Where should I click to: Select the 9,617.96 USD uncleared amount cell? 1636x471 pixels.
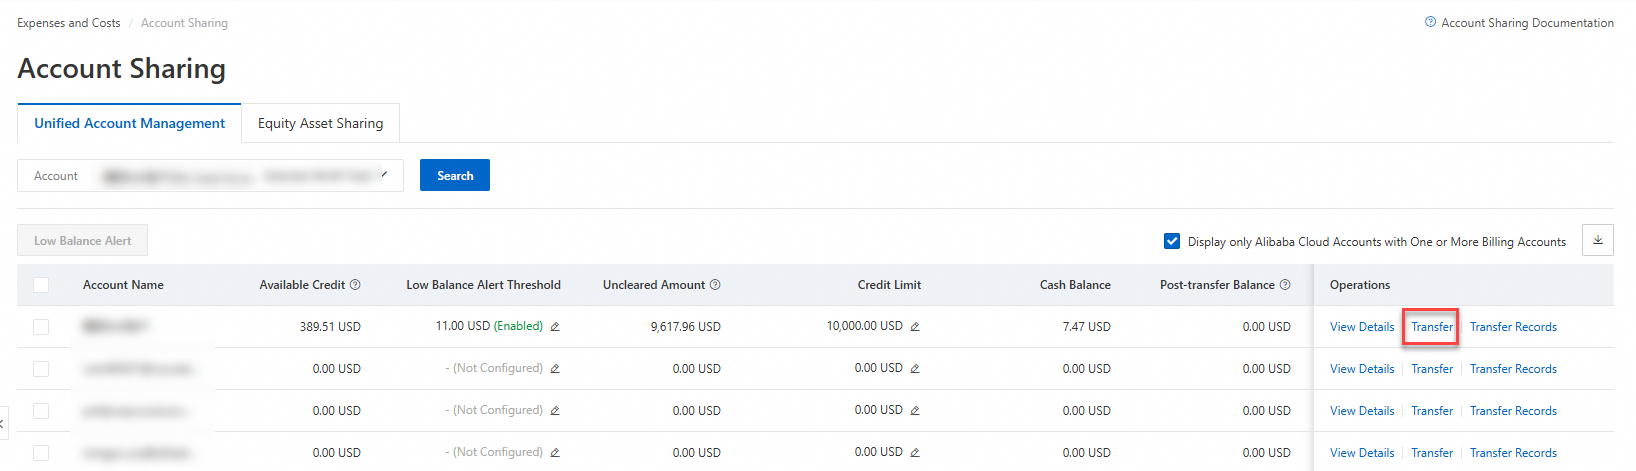[685, 327]
